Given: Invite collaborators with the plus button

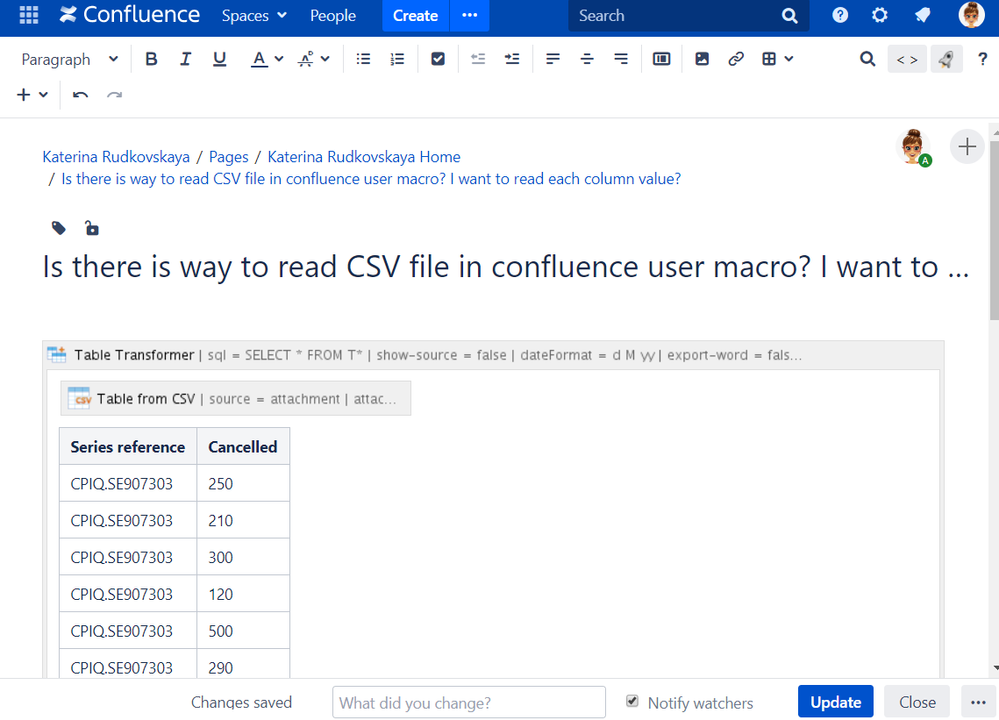Looking at the screenshot, I should click(967, 147).
